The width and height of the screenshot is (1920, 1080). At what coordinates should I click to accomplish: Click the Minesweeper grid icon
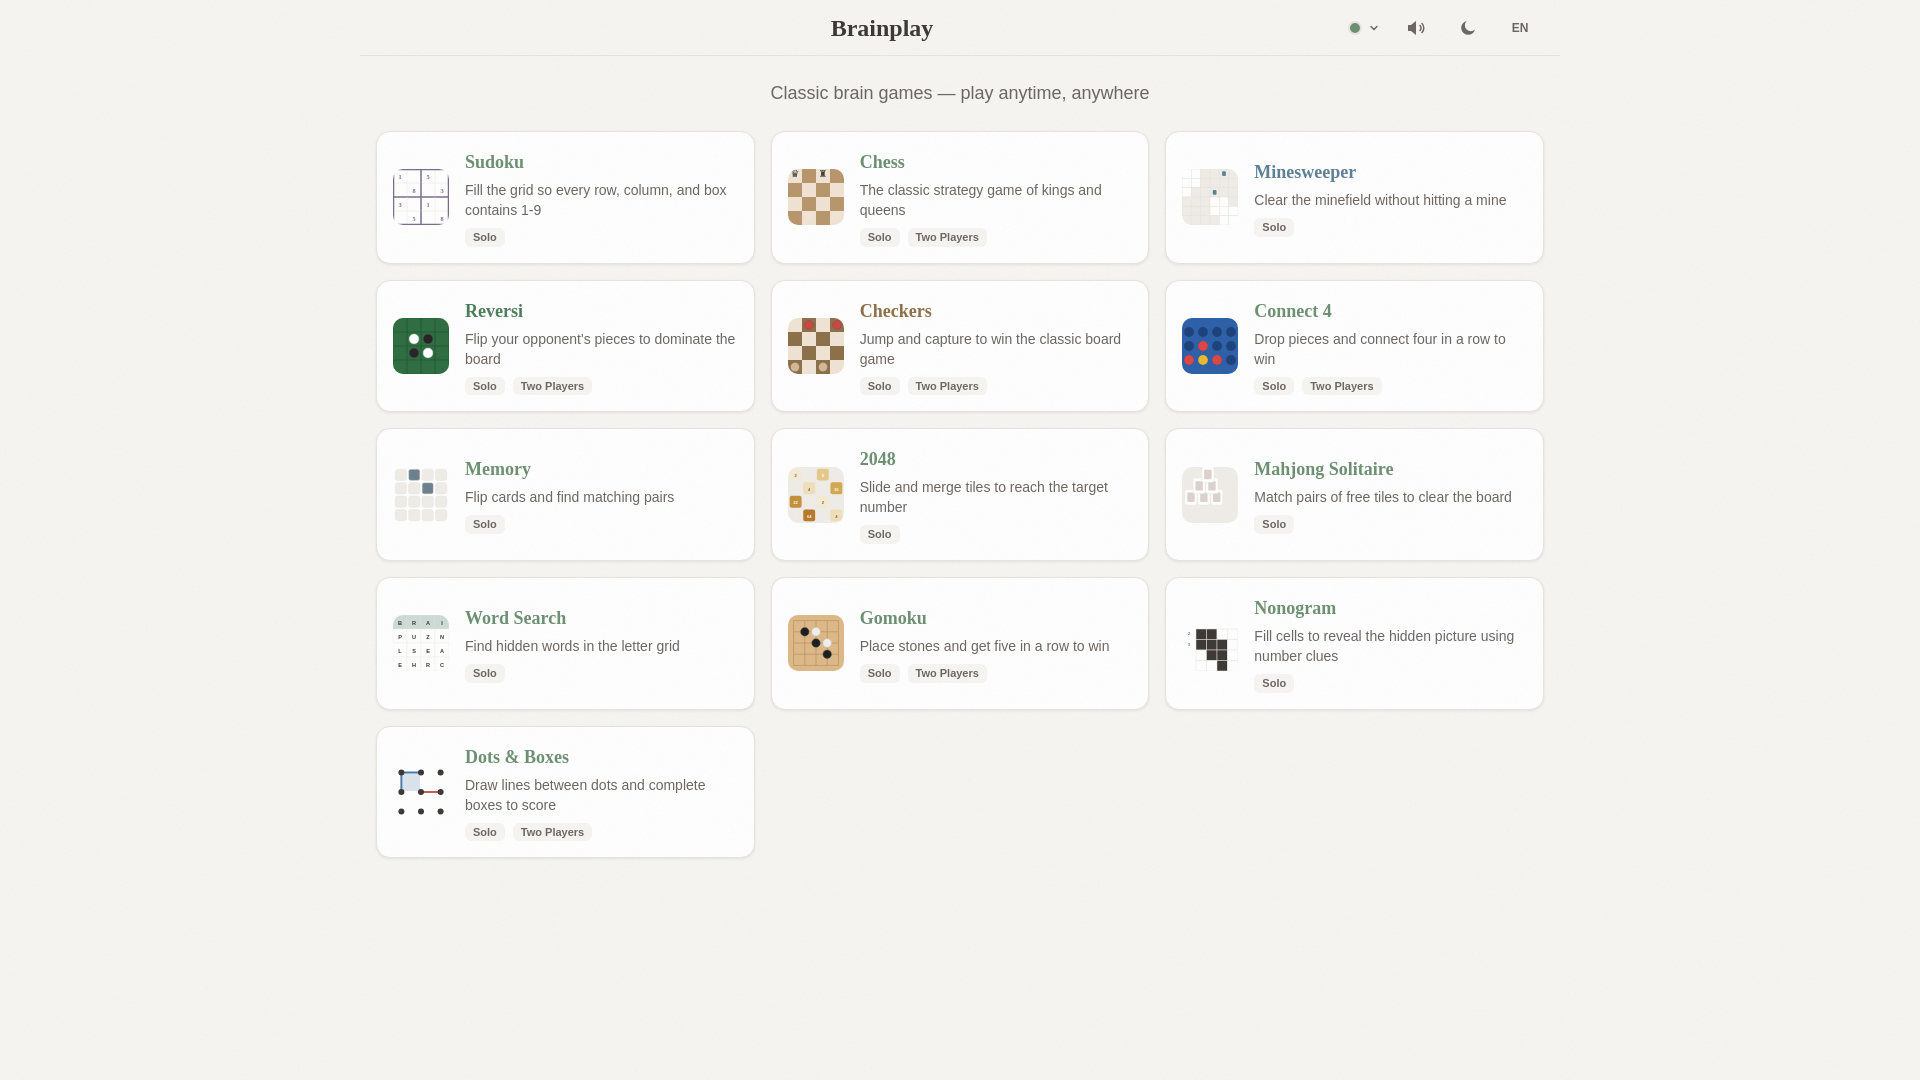1209,197
